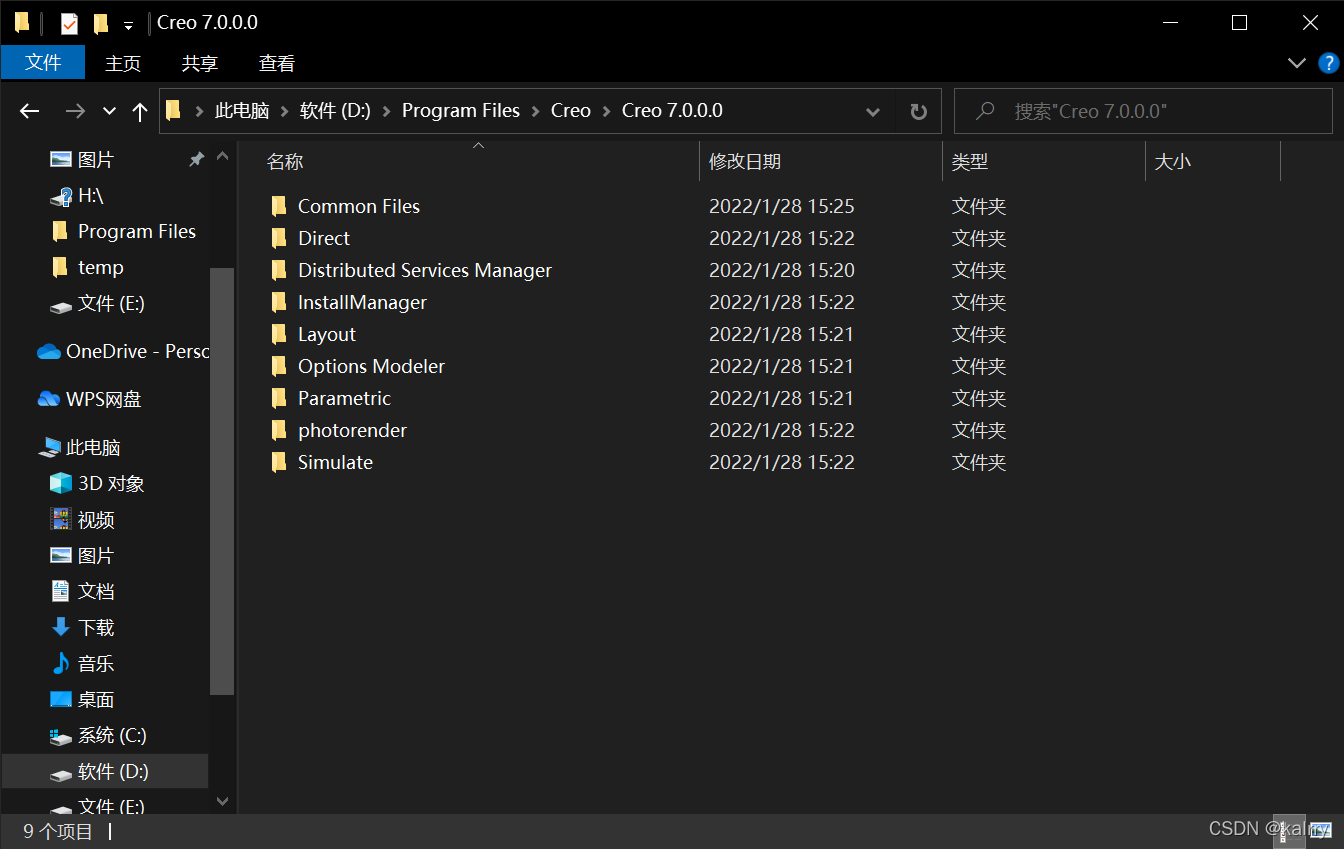Jump to 此电脑 in the breadcrumb
1344x849 pixels.
pos(242,111)
